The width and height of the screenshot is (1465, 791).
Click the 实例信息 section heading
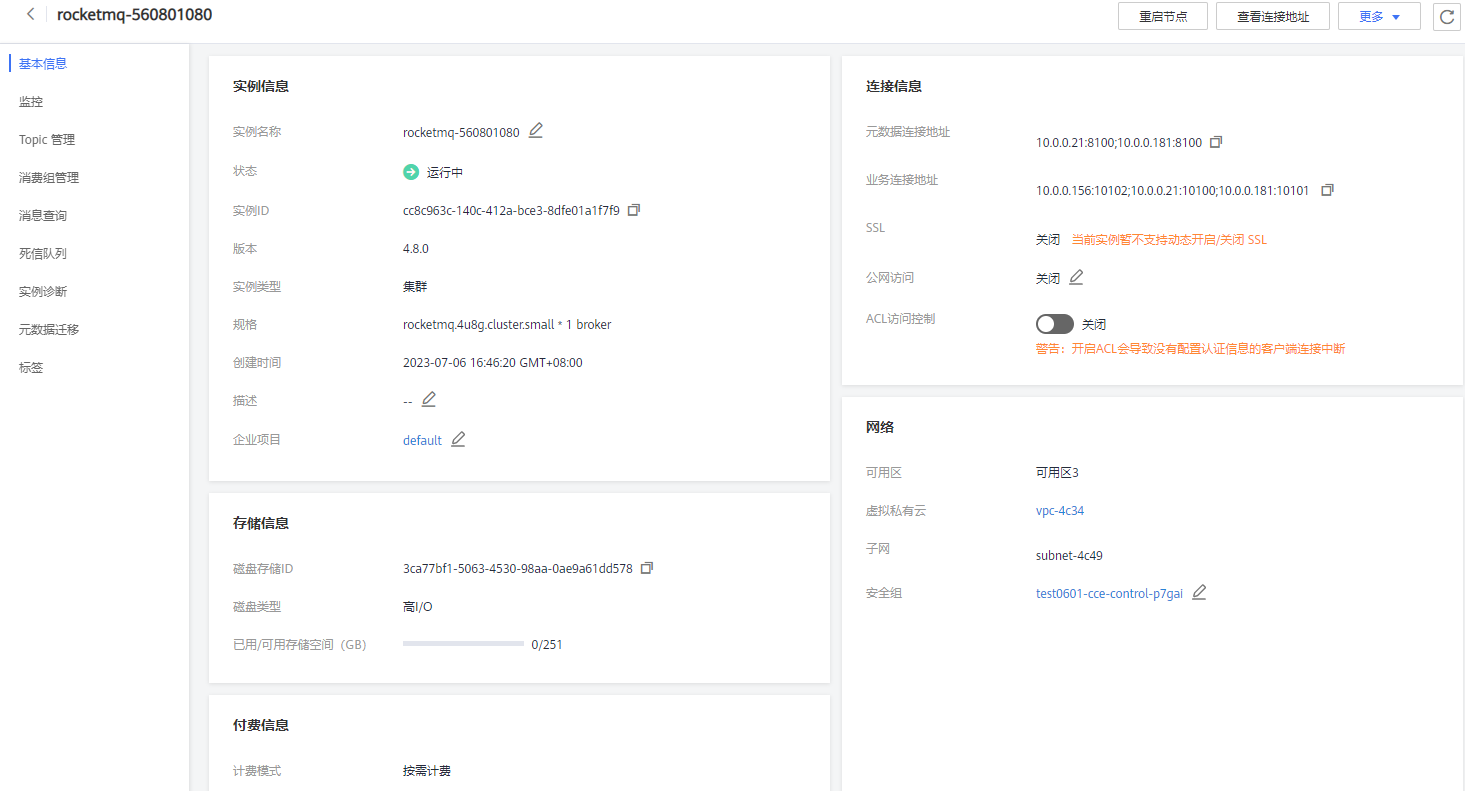tap(261, 86)
